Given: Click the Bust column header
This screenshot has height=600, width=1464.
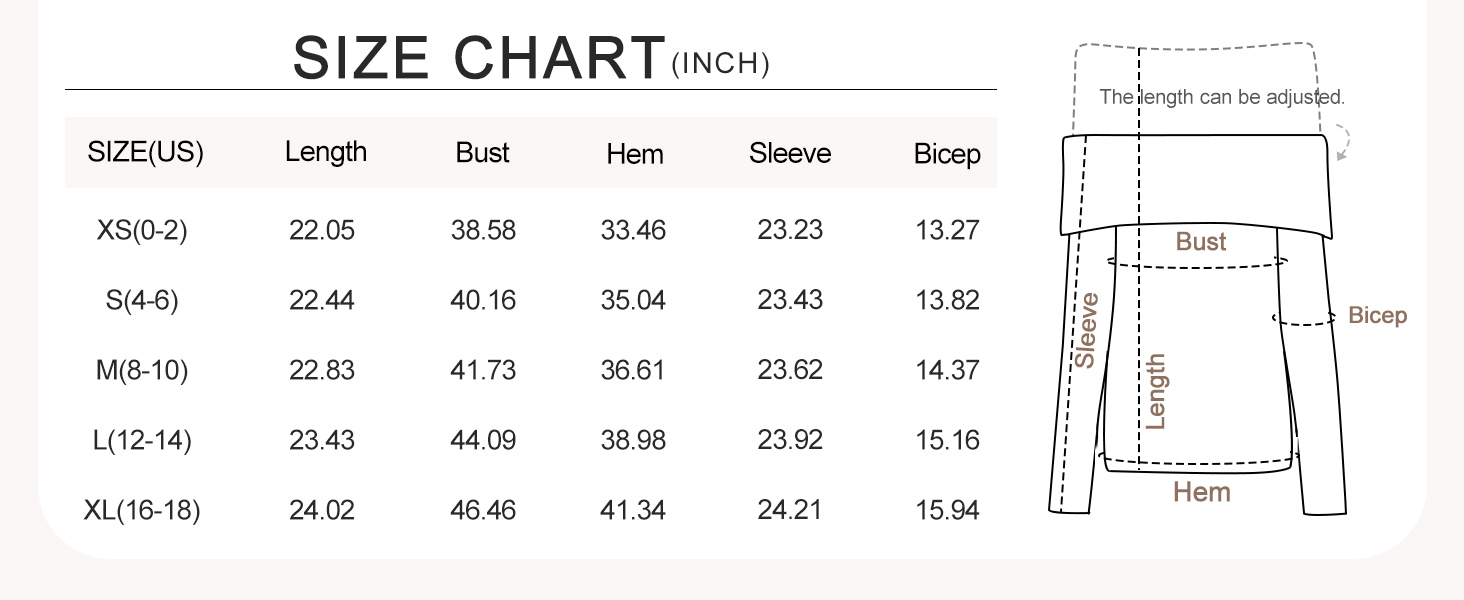Looking at the screenshot, I should point(483,153).
